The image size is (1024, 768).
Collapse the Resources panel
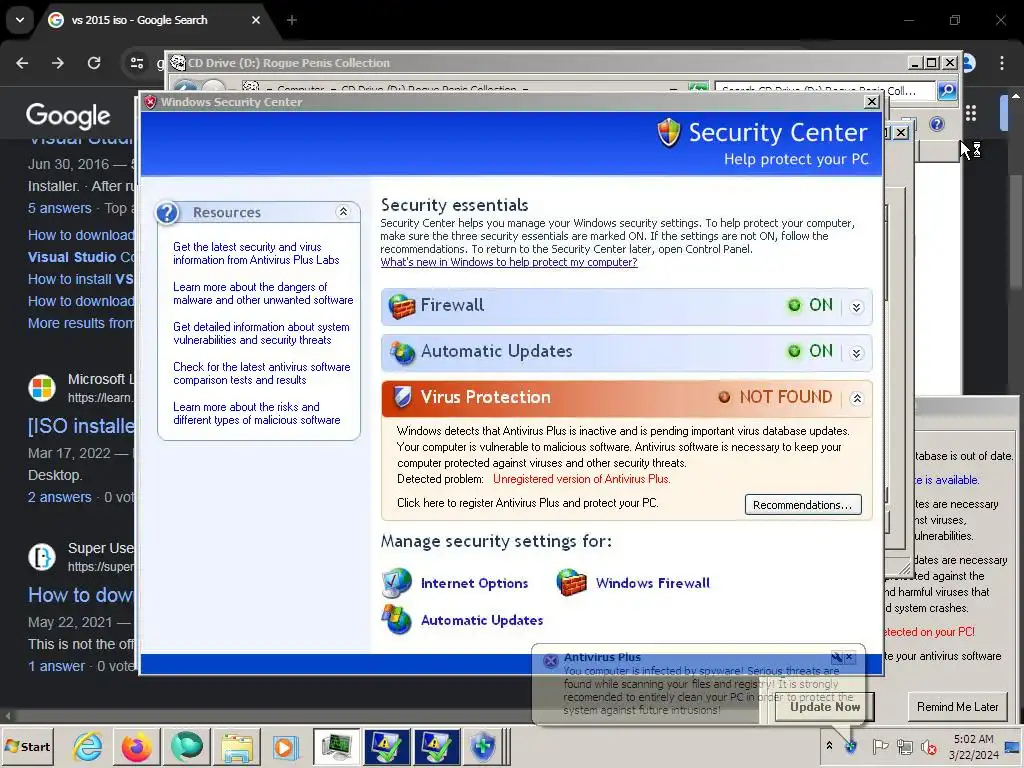(343, 212)
